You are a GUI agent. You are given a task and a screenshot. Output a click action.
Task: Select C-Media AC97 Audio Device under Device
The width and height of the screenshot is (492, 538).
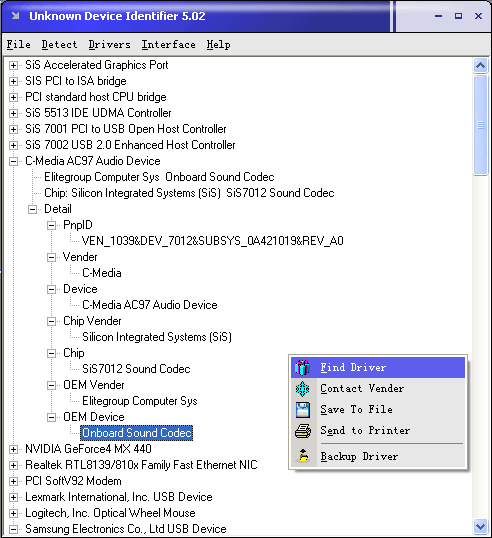150,305
